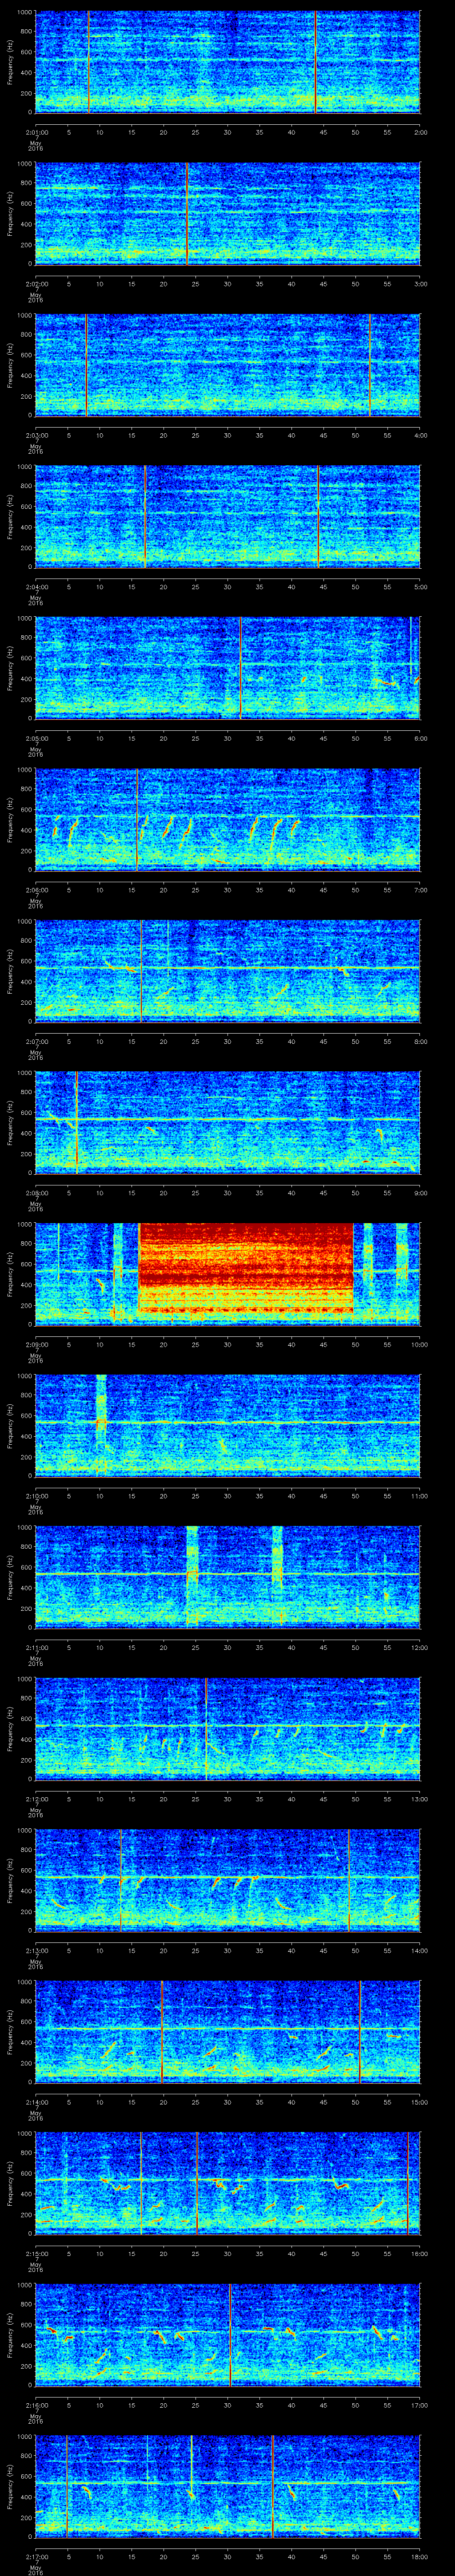Select the 4:00 end-of-axis time label

420,435
